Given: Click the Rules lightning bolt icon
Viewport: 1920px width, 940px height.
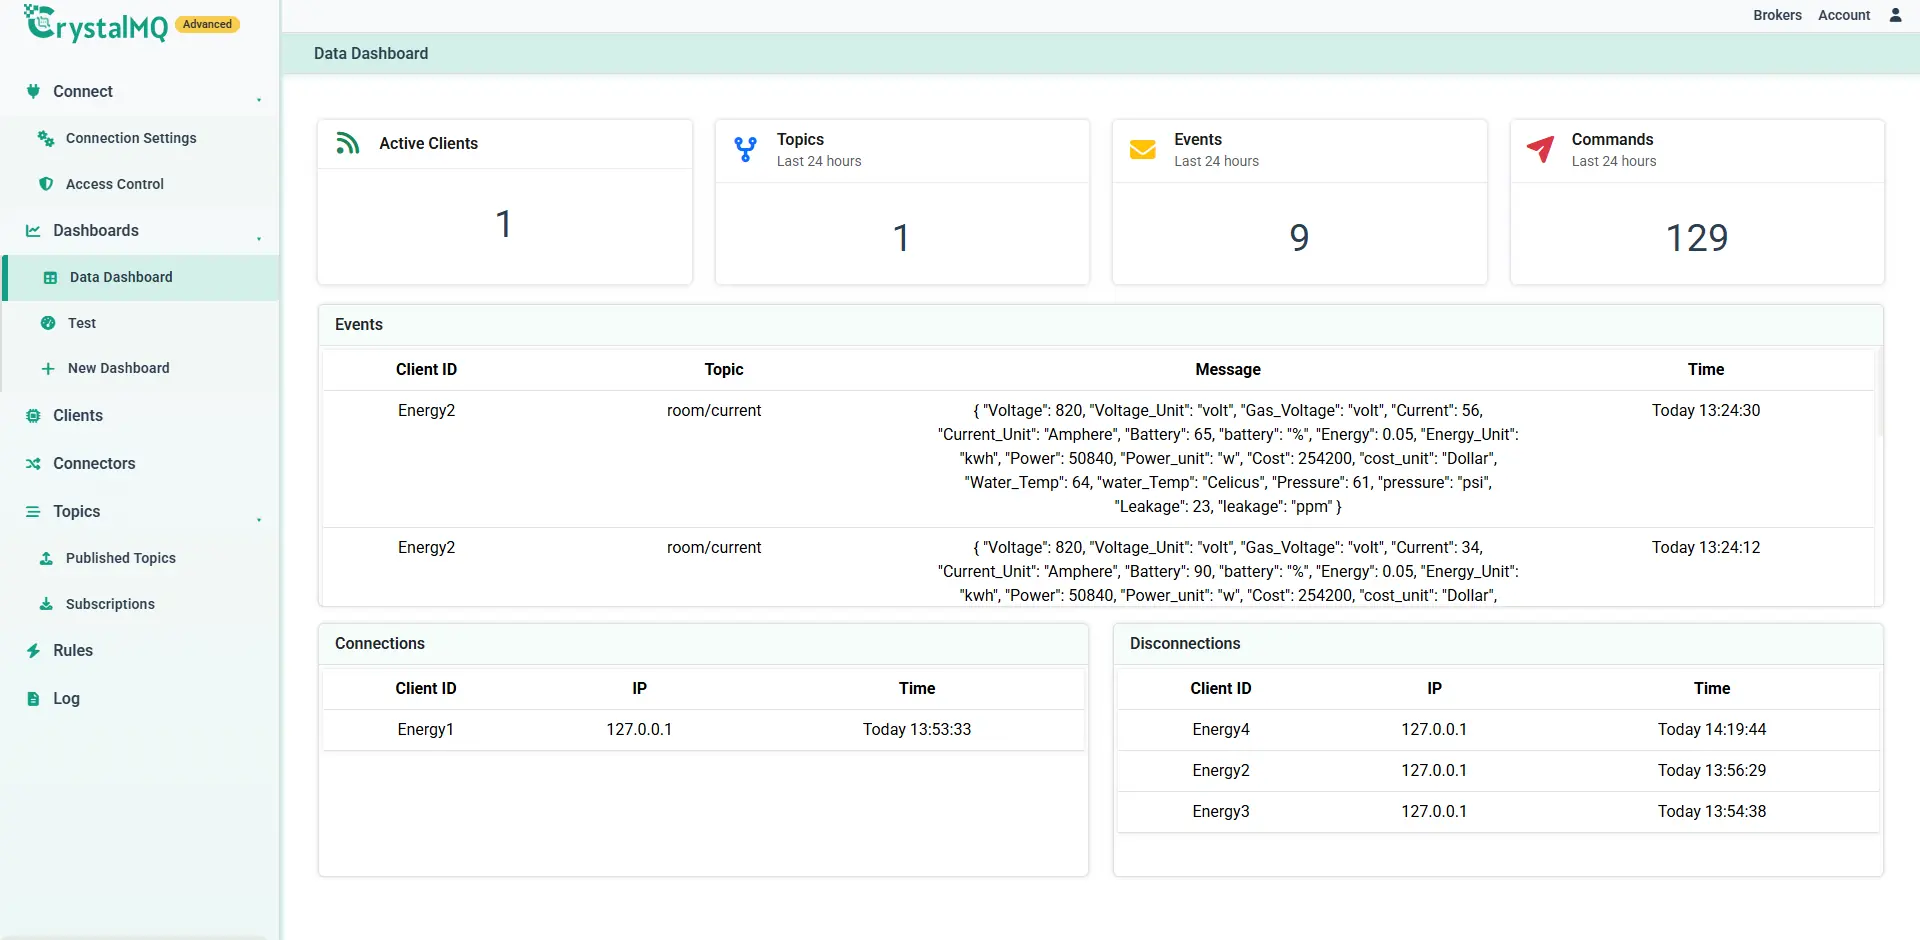Looking at the screenshot, I should (x=33, y=650).
